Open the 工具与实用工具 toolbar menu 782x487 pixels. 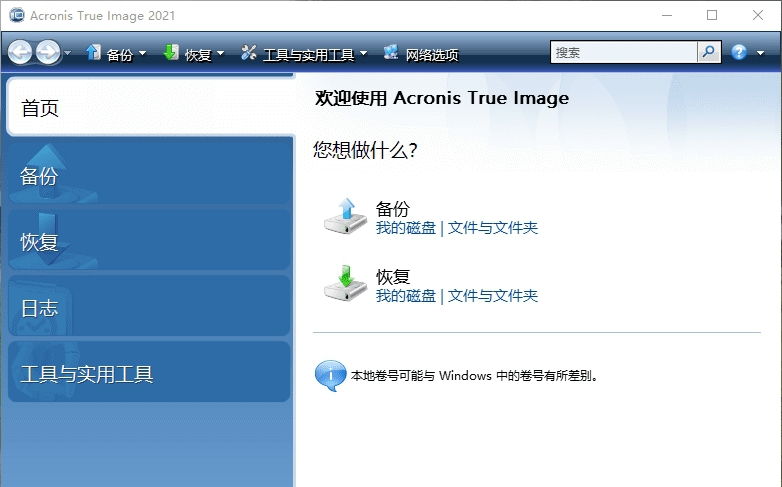pos(308,54)
